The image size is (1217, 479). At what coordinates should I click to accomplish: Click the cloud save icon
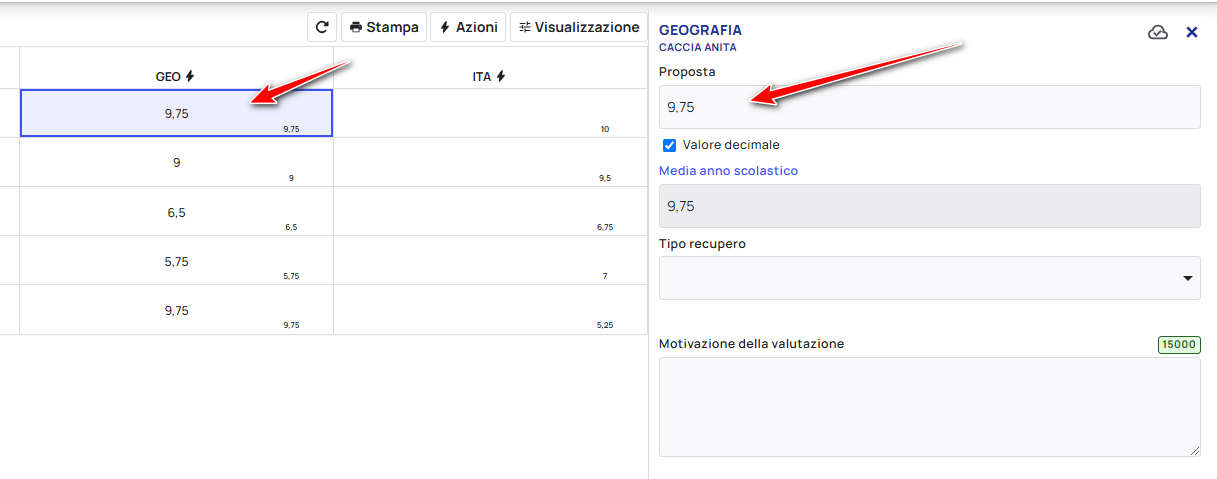(x=1158, y=32)
